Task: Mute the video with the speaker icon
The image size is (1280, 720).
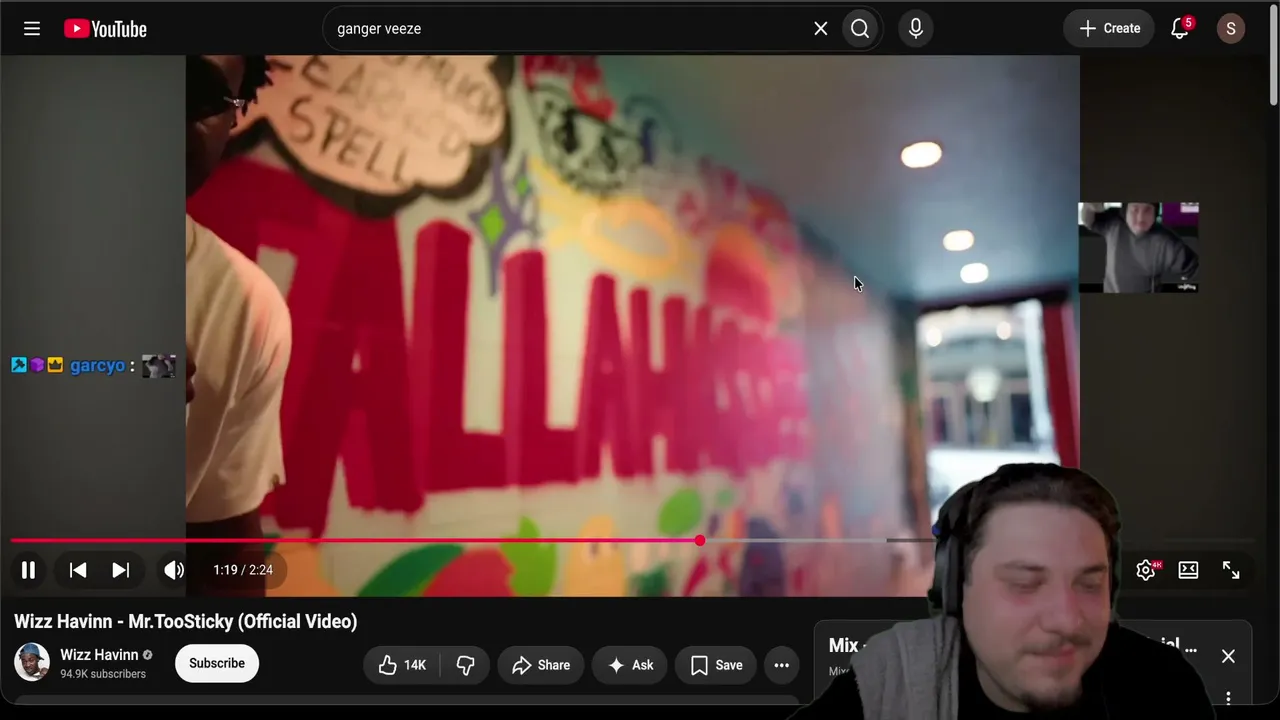Action: [x=174, y=570]
